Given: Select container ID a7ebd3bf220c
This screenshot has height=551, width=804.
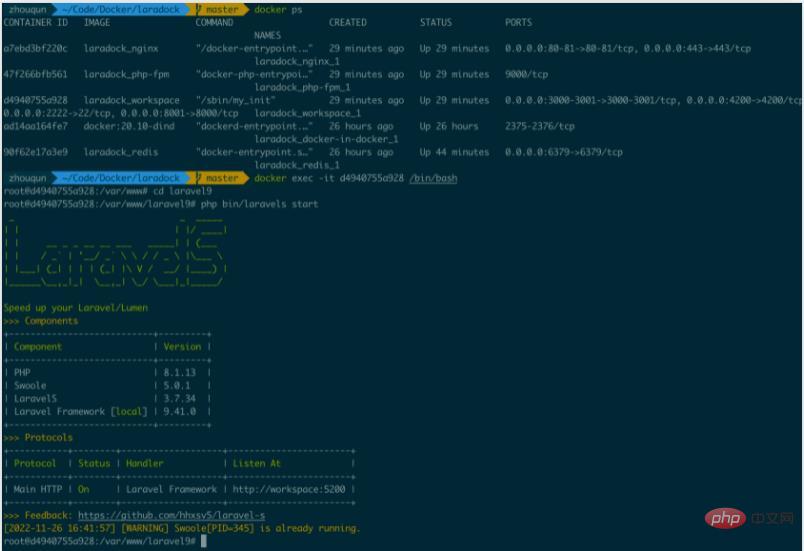Looking at the screenshot, I should pos(35,49).
